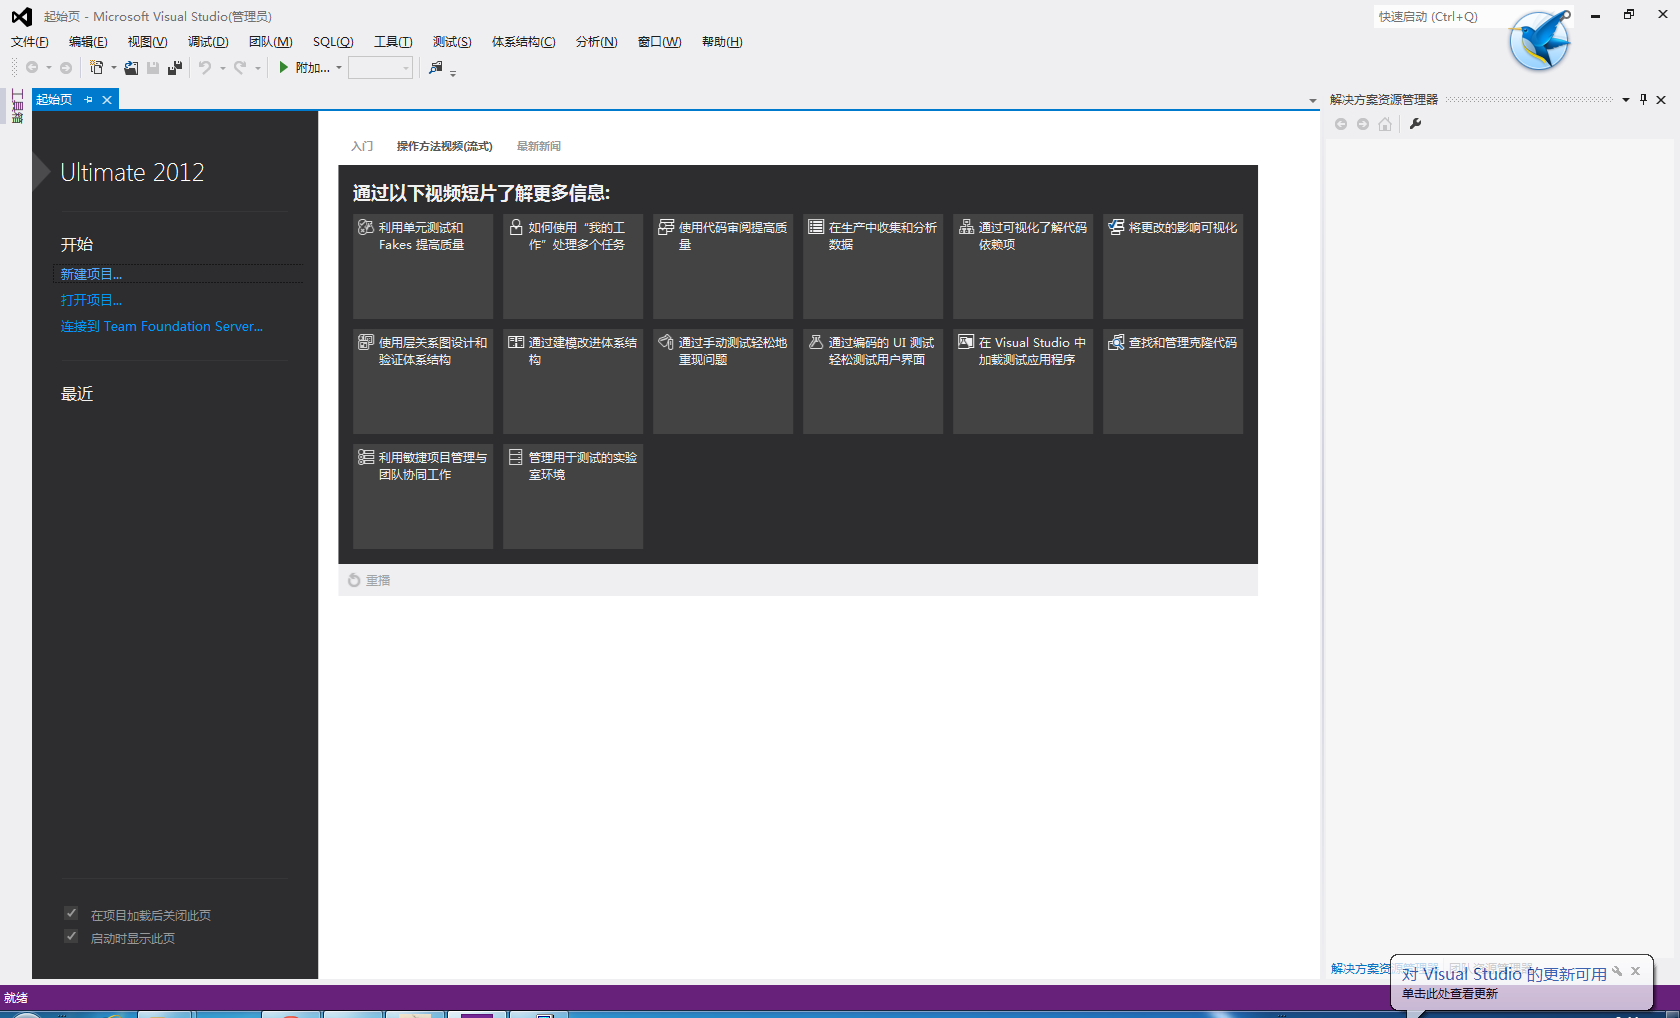1680x1018 pixels.
Task: Click the Navigate Backward toolbar icon
Action: [32, 68]
